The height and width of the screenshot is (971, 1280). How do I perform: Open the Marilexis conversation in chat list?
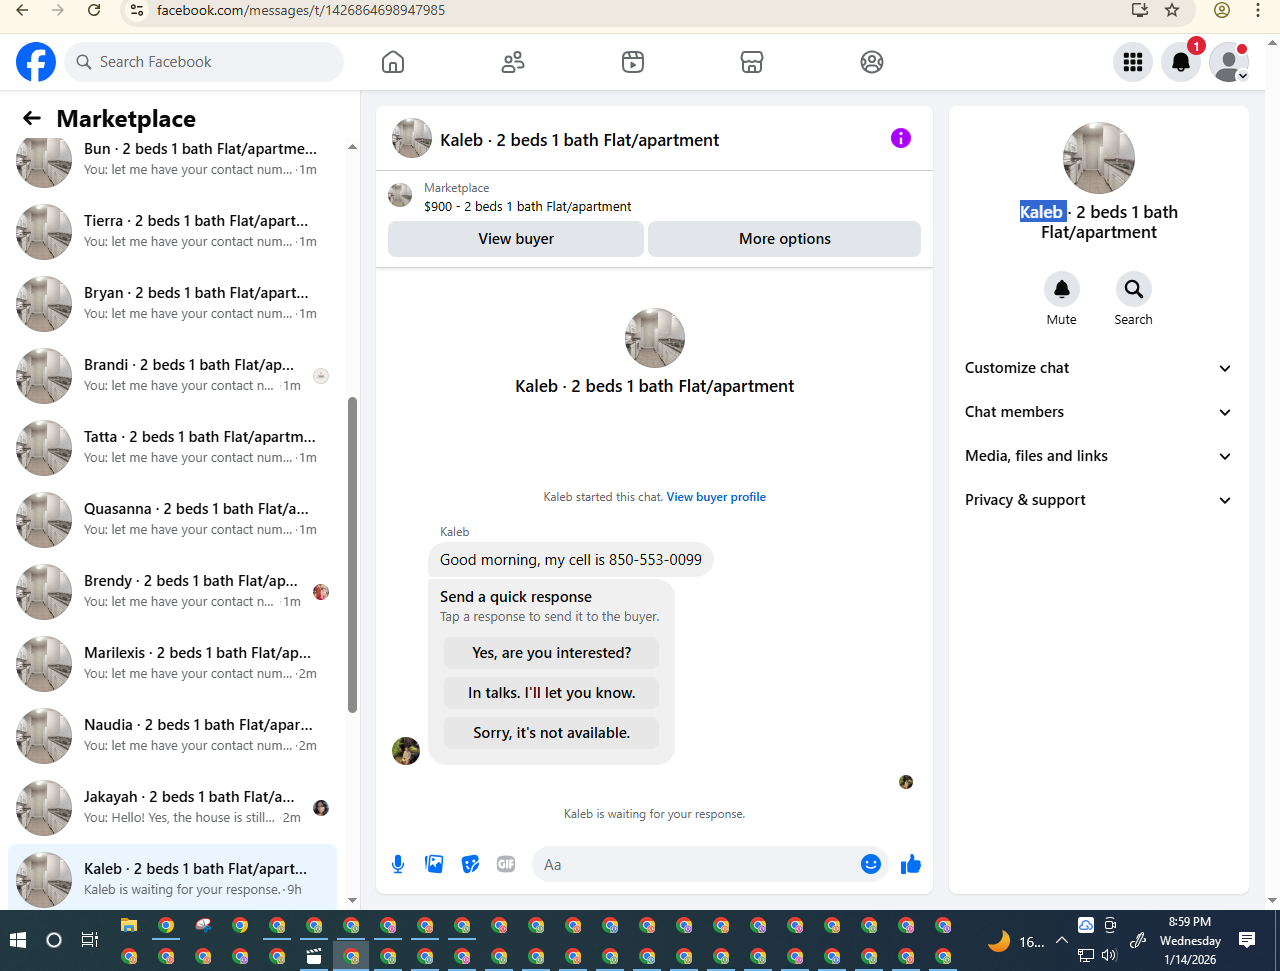[172, 663]
